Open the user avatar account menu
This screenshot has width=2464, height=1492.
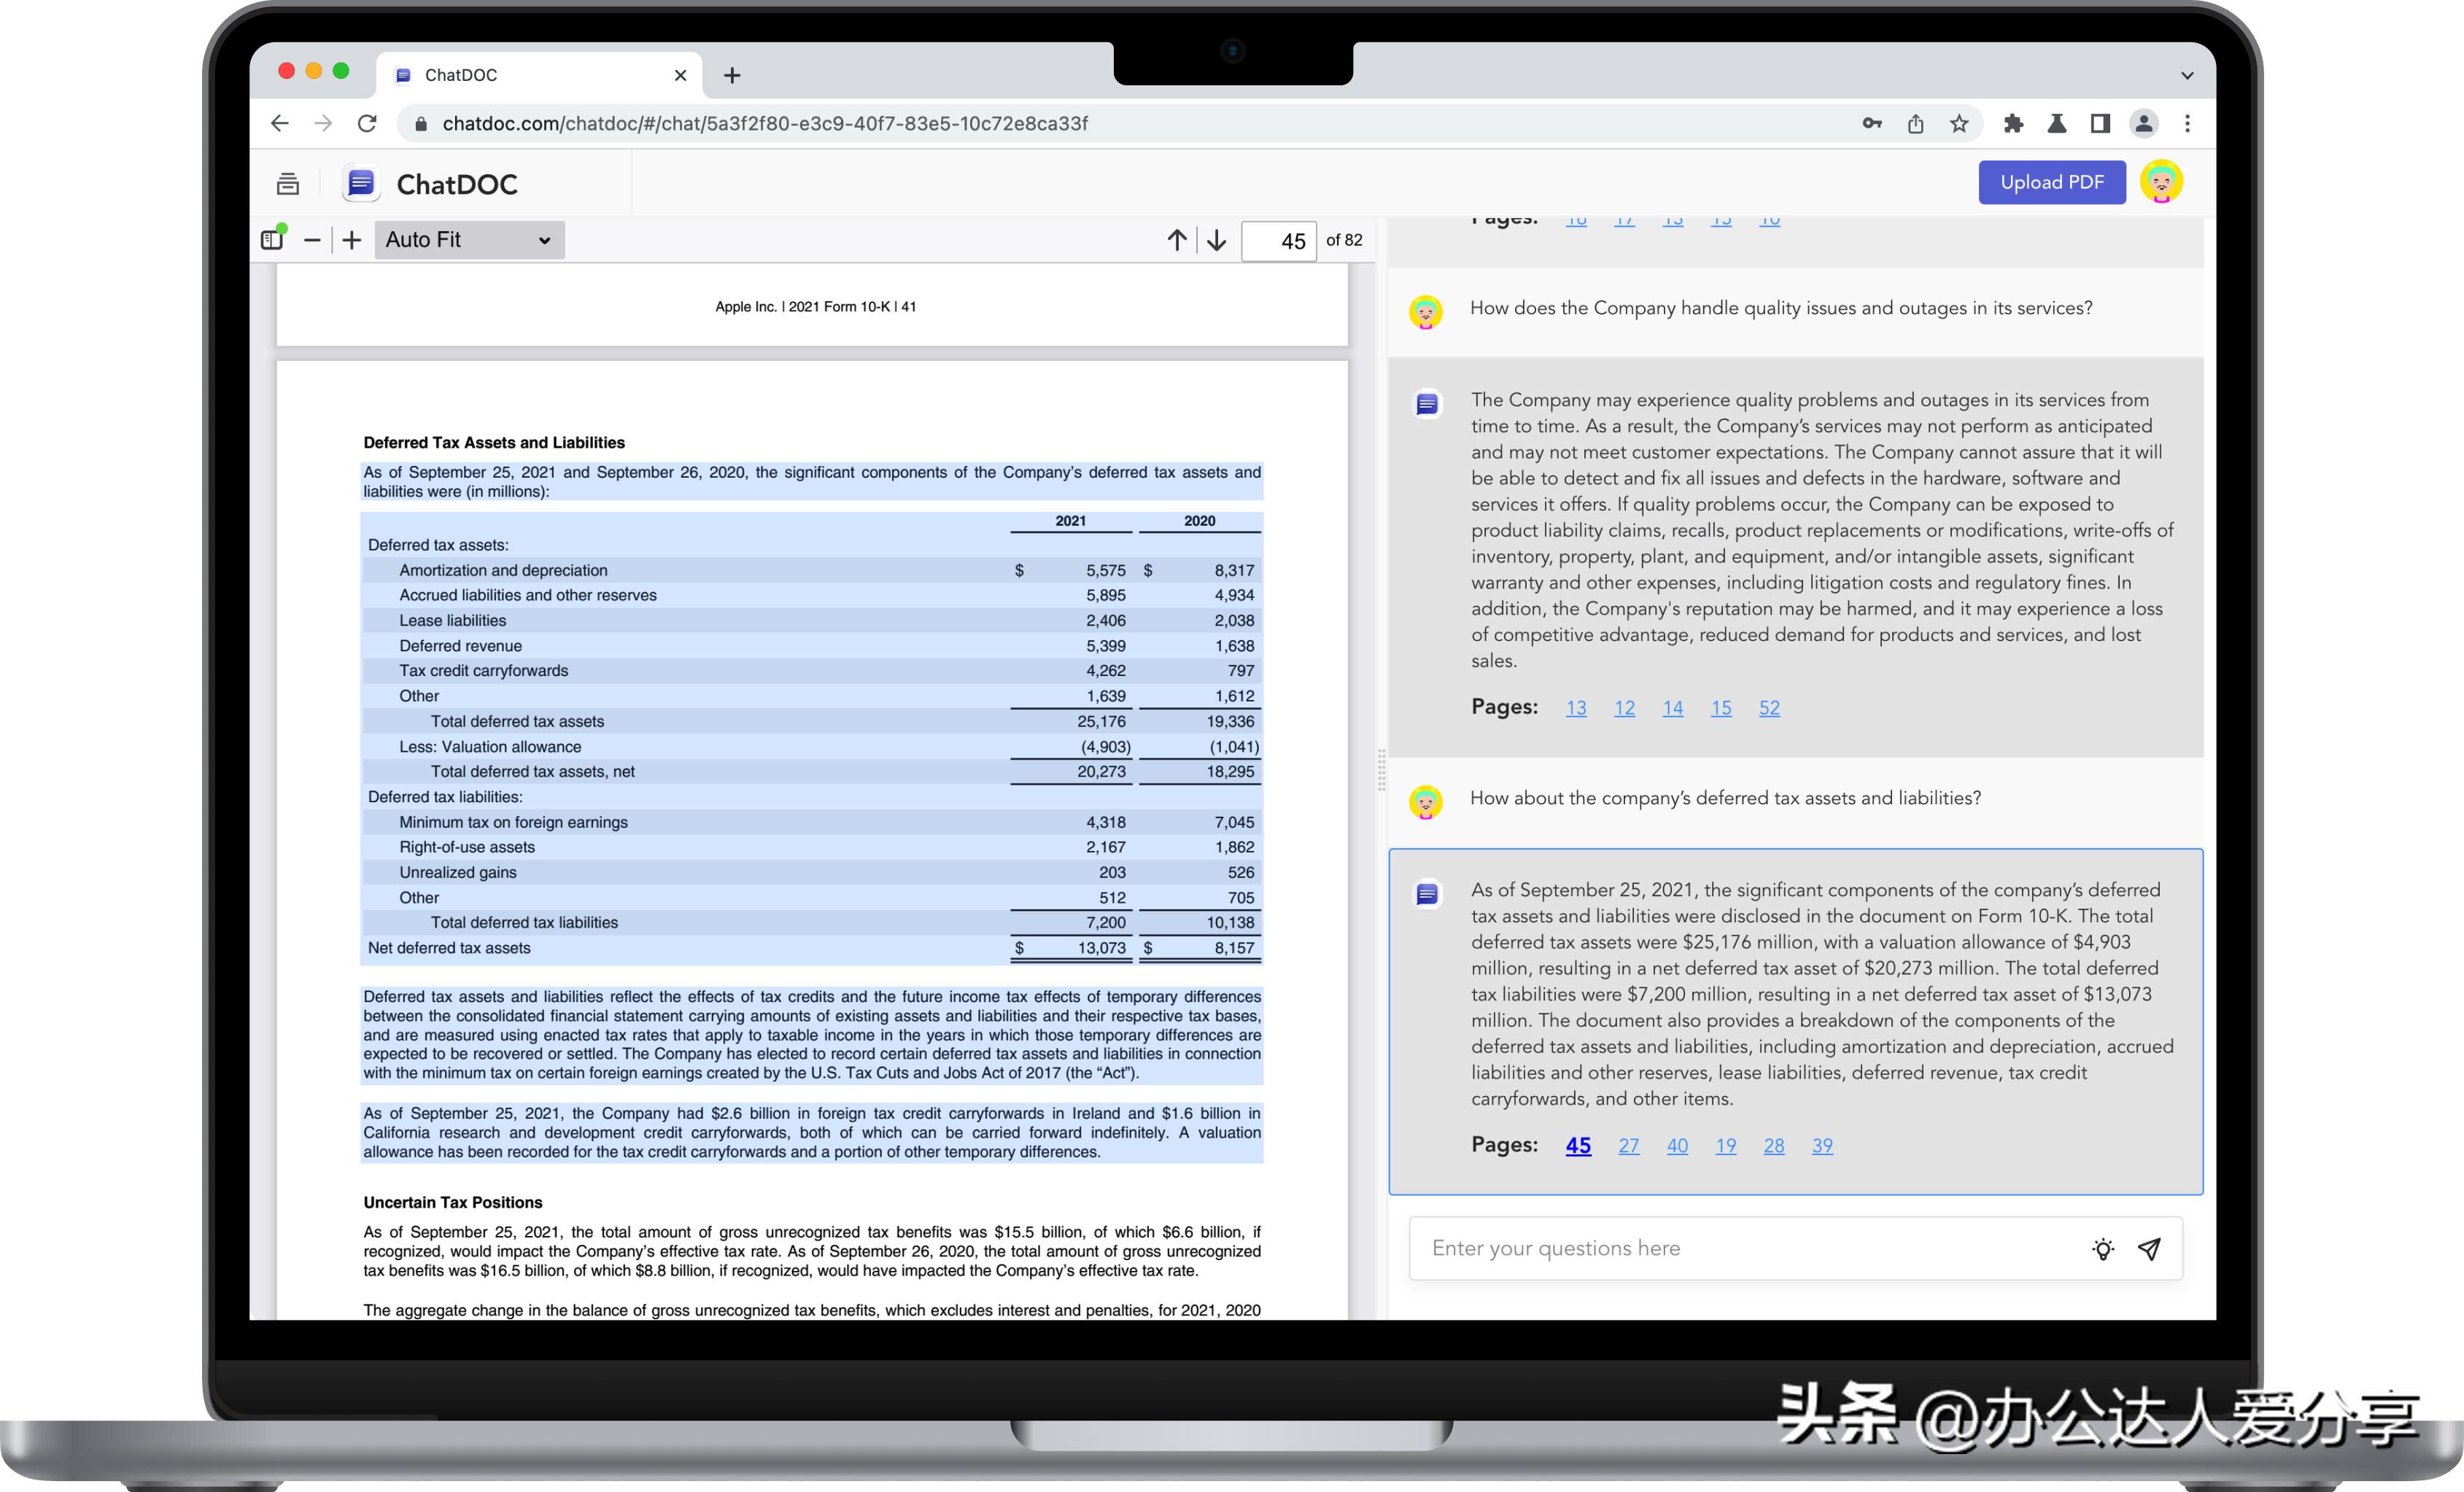click(2163, 182)
